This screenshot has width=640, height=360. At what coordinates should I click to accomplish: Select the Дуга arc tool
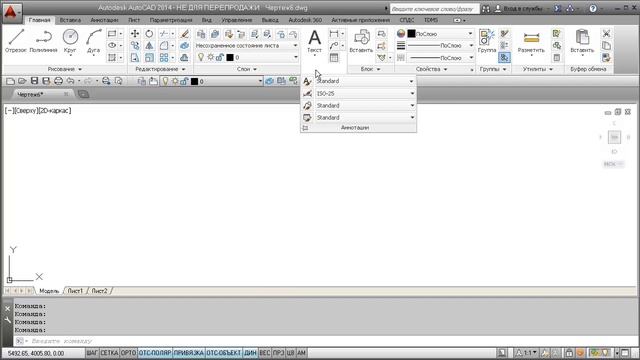coord(93,41)
